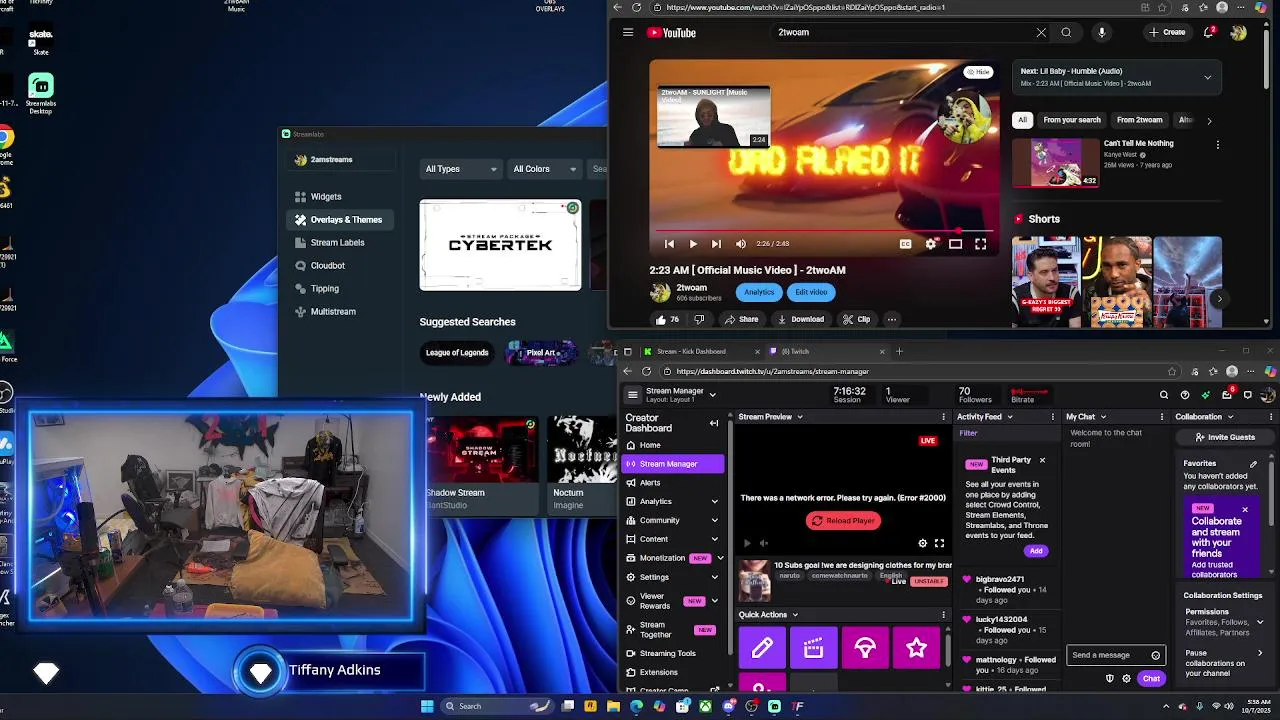Open Cloudbot in Streamlabs sidebar
Screen dimensions: 1280x720
pos(327,266)
